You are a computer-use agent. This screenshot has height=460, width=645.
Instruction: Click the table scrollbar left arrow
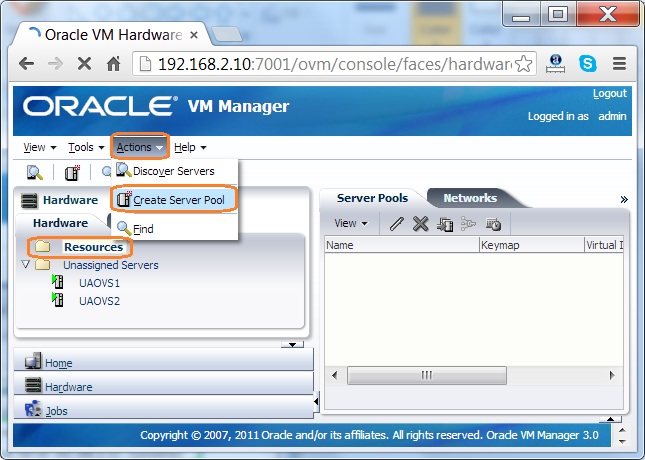pyautogui.click(x=334, y=375)
